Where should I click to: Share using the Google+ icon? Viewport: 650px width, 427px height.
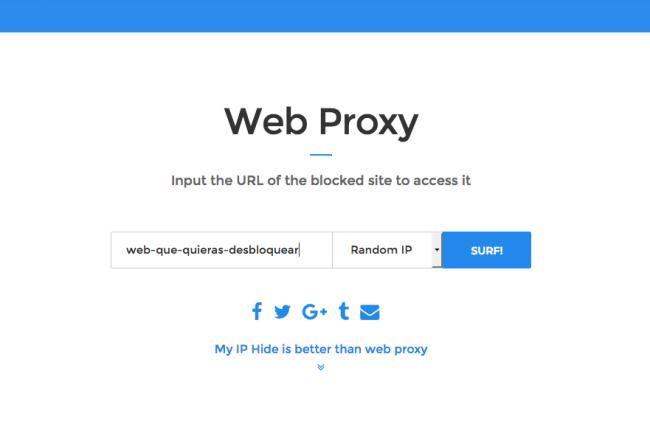(x=315, y=311)
